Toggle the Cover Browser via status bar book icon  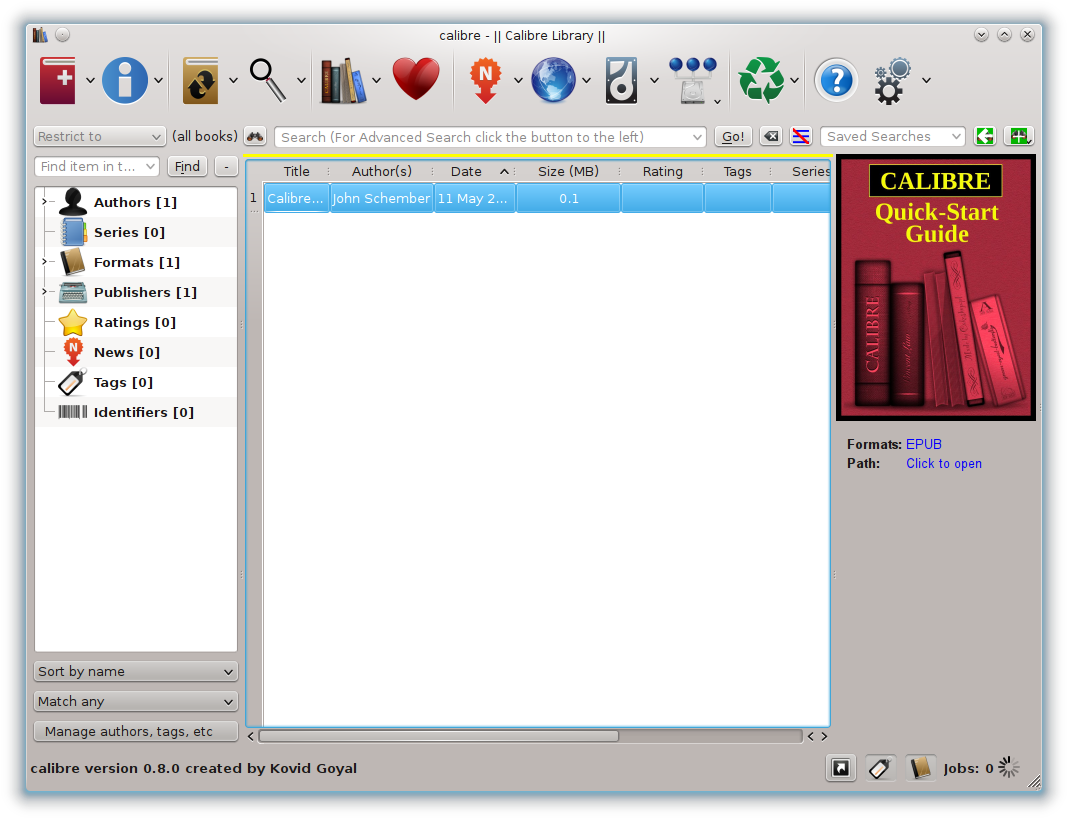pyautogui.click(x=920, y=767)
